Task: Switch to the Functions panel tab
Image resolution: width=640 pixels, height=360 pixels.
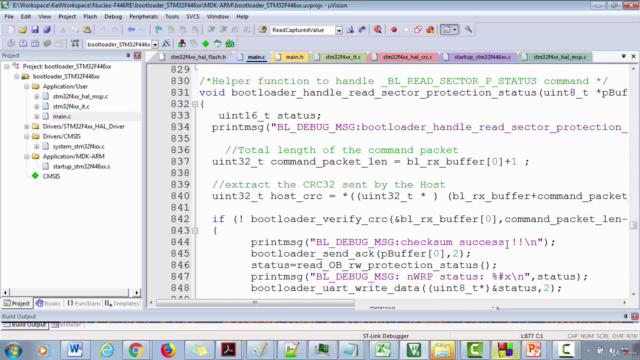Action: pyautogui.click(x=83, y=303)
